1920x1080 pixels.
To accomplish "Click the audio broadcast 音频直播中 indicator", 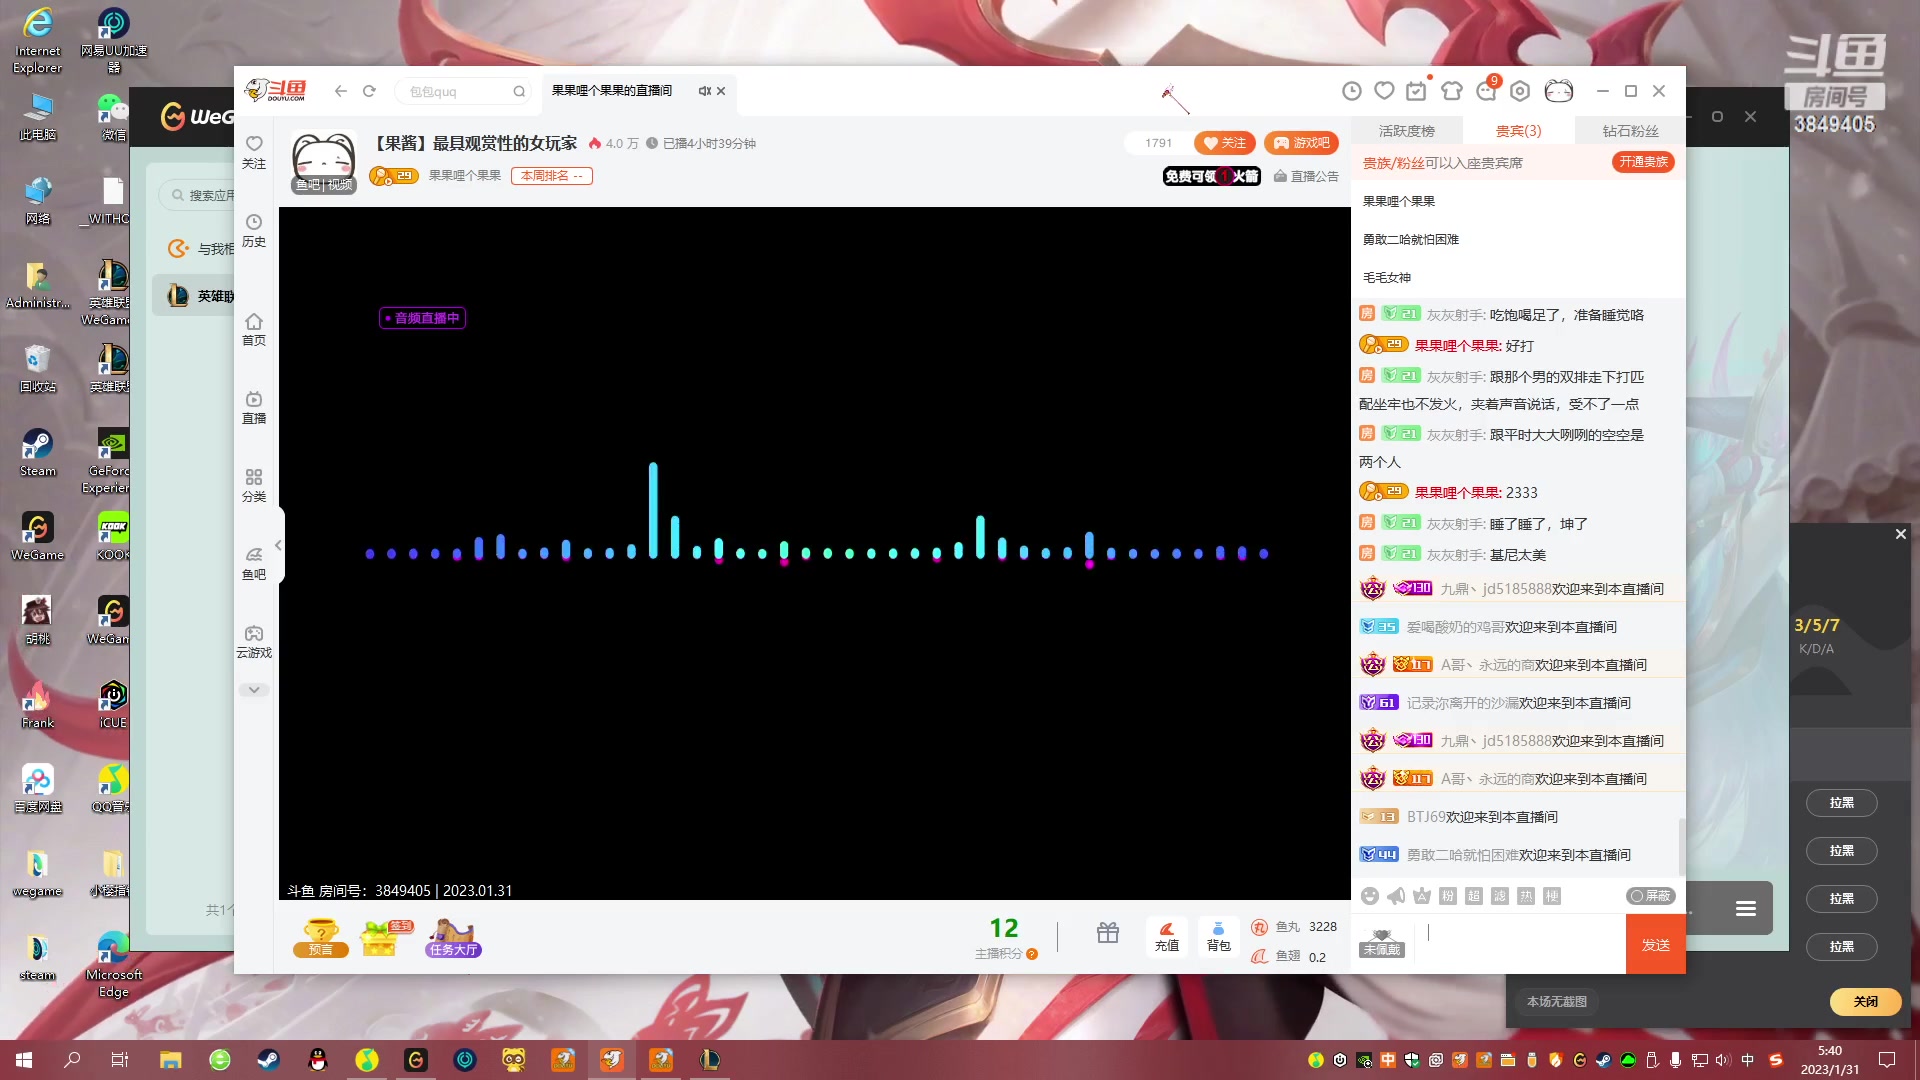I will coord(423,318).
